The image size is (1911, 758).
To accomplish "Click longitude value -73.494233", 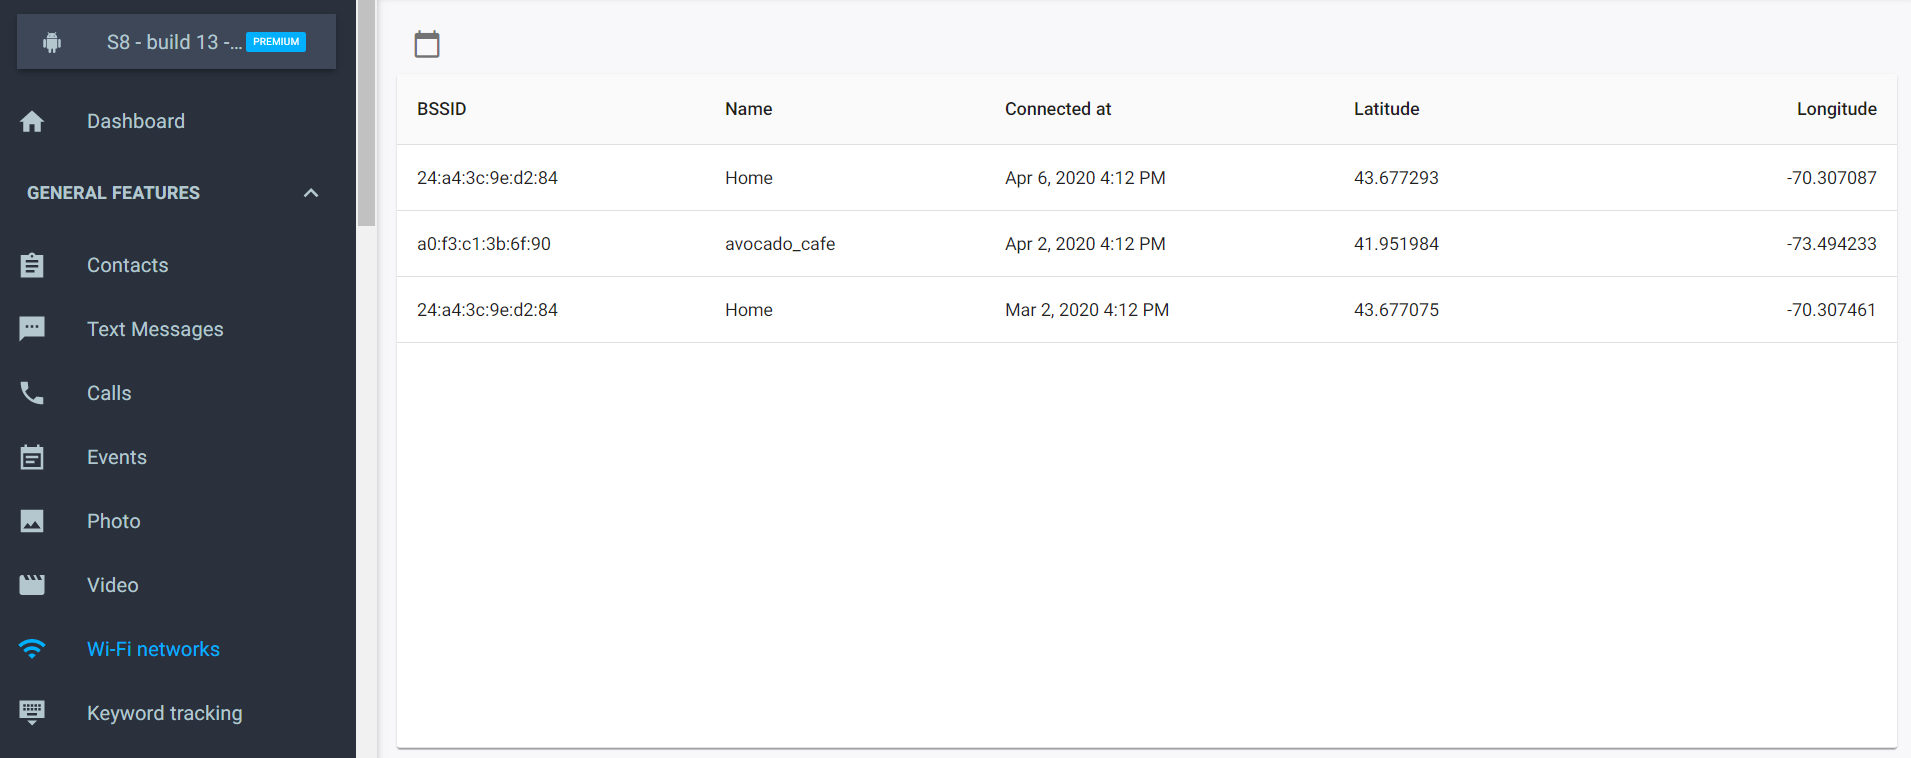I will pyautogui.click(x=1832, y=244).
